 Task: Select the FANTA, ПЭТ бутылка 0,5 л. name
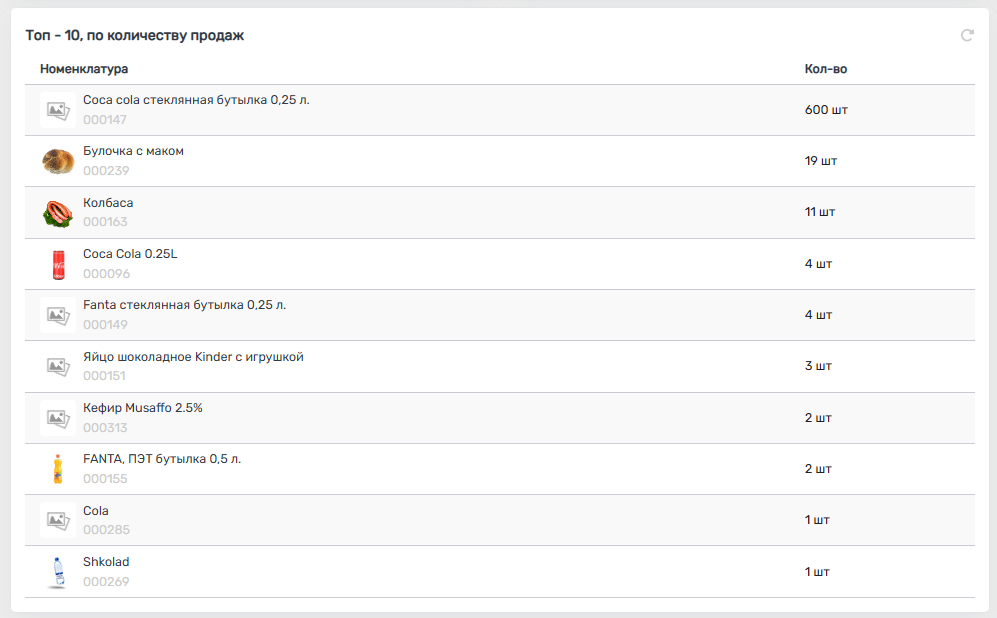point(162,459)
